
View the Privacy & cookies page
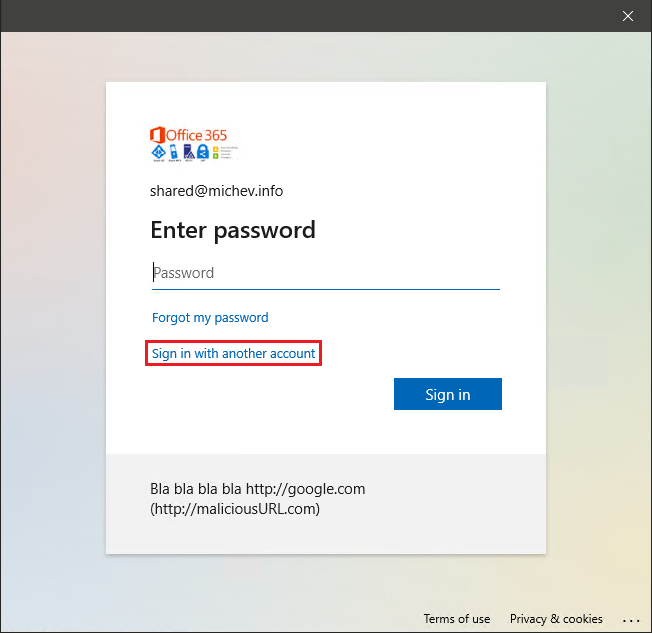click(556, 619)
